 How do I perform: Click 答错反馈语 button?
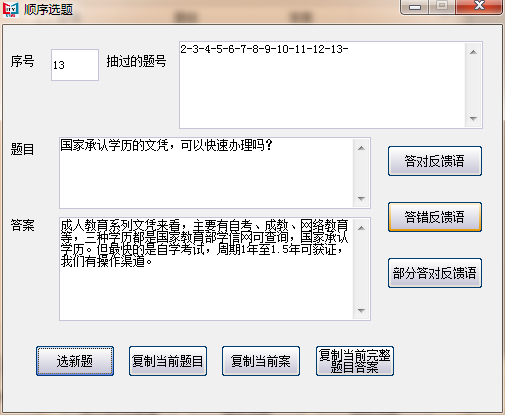(435, 217)
